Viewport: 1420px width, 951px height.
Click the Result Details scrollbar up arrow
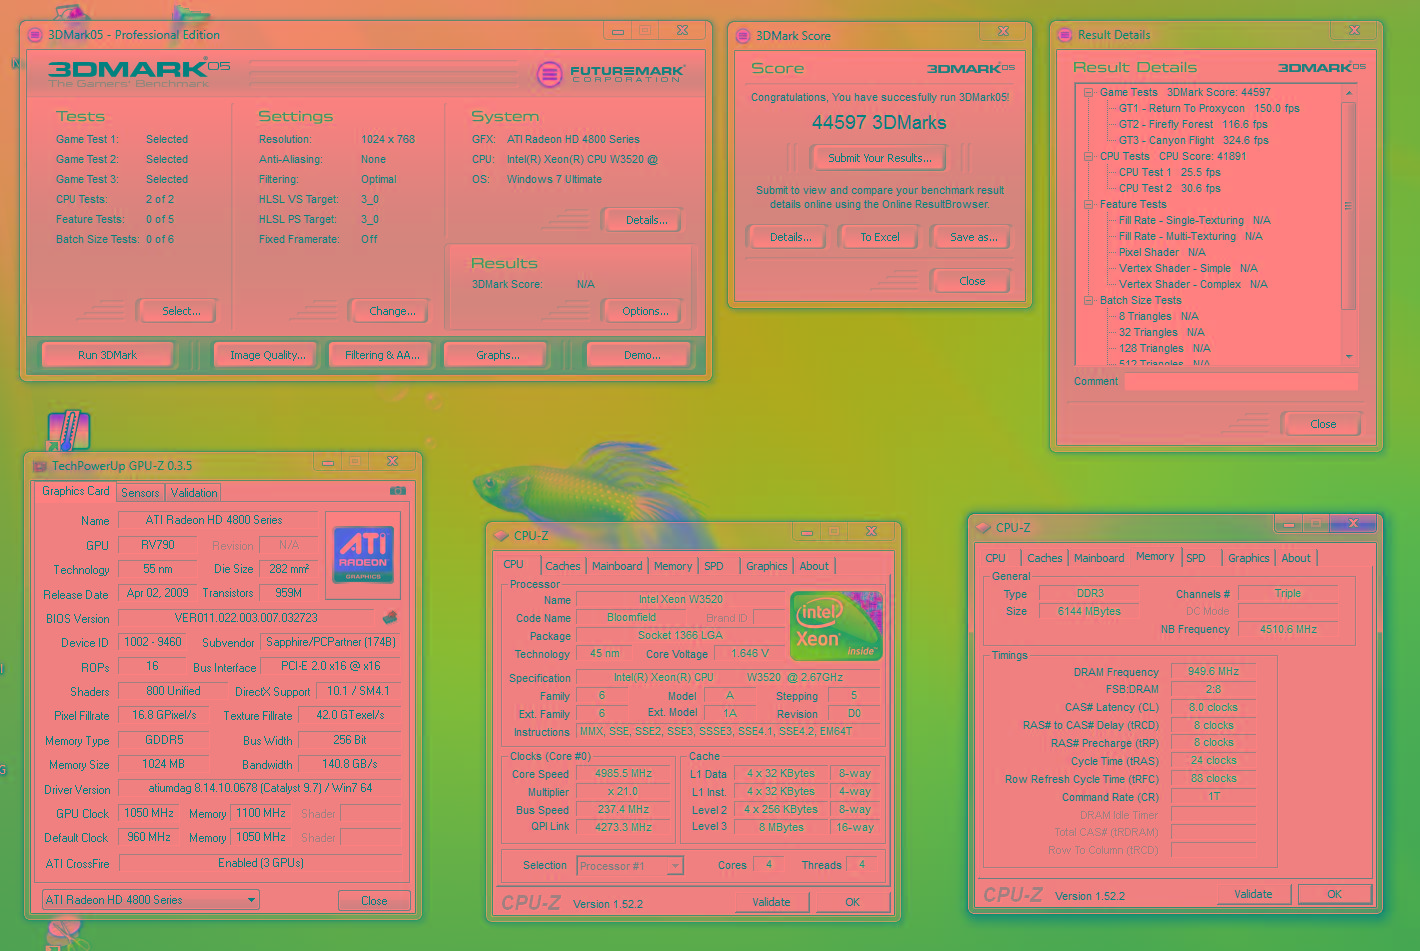(1348, 93)
